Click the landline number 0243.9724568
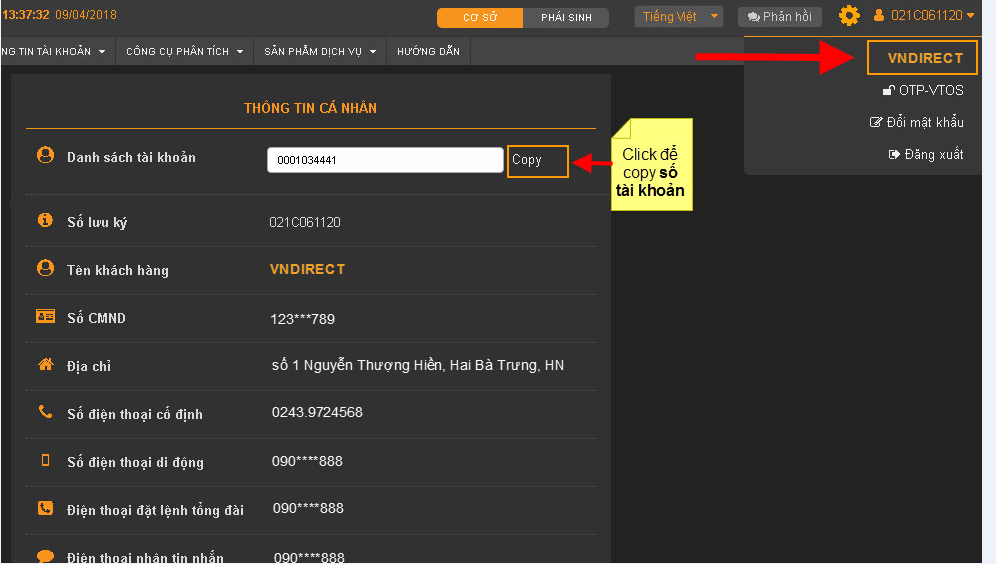The image size is (996, 564). [x=317, y=412]
